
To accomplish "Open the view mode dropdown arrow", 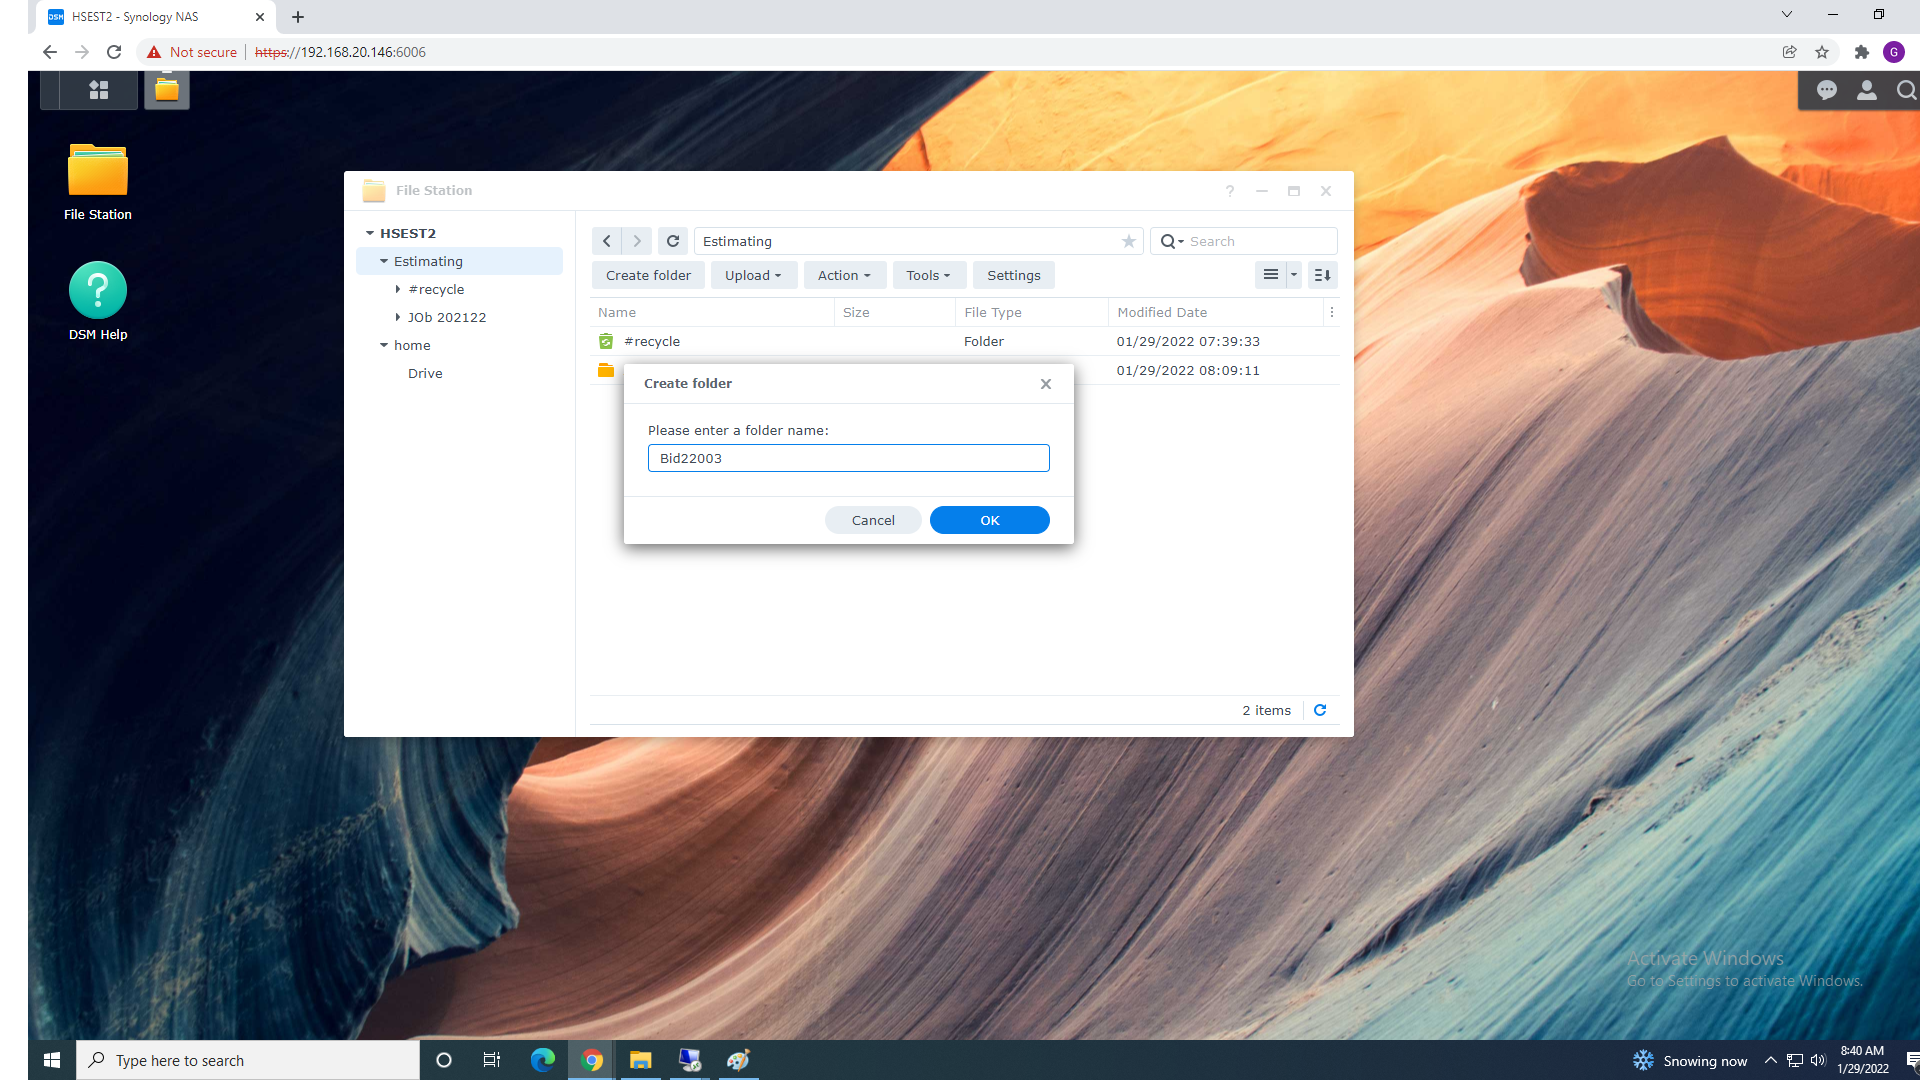I will point(1294,275).
